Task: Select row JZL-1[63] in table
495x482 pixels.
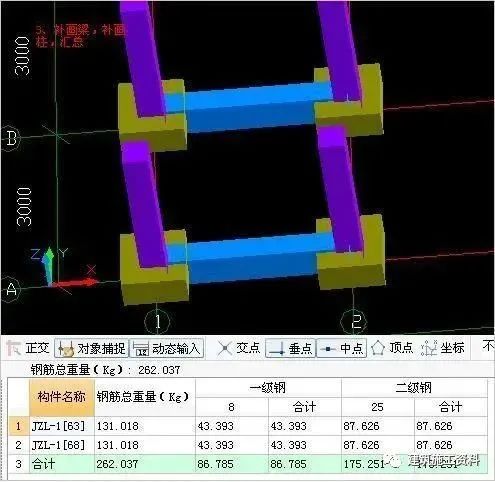Action: 247,426
